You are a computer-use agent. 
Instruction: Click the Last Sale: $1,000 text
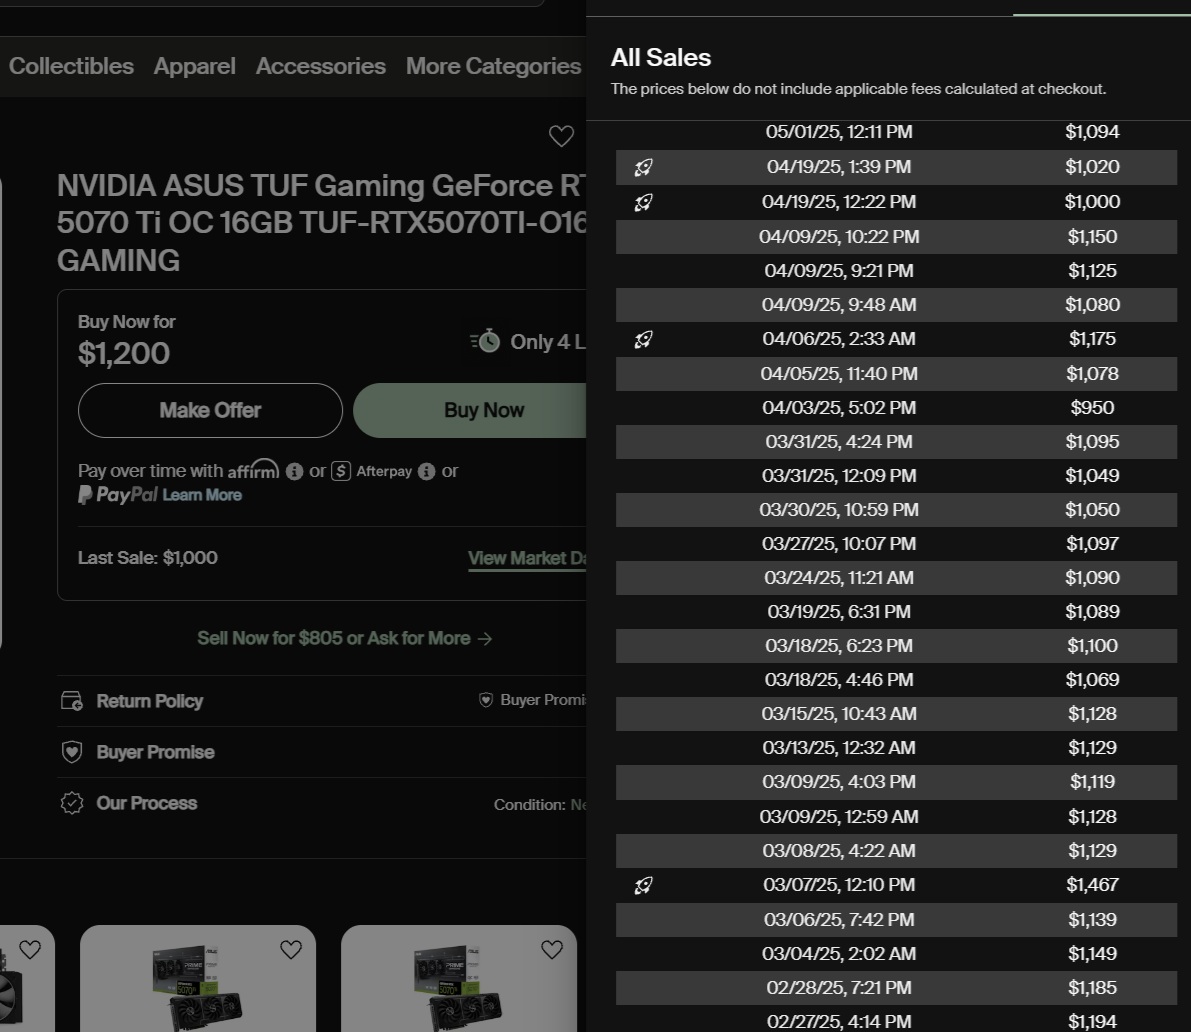[147, 558]
